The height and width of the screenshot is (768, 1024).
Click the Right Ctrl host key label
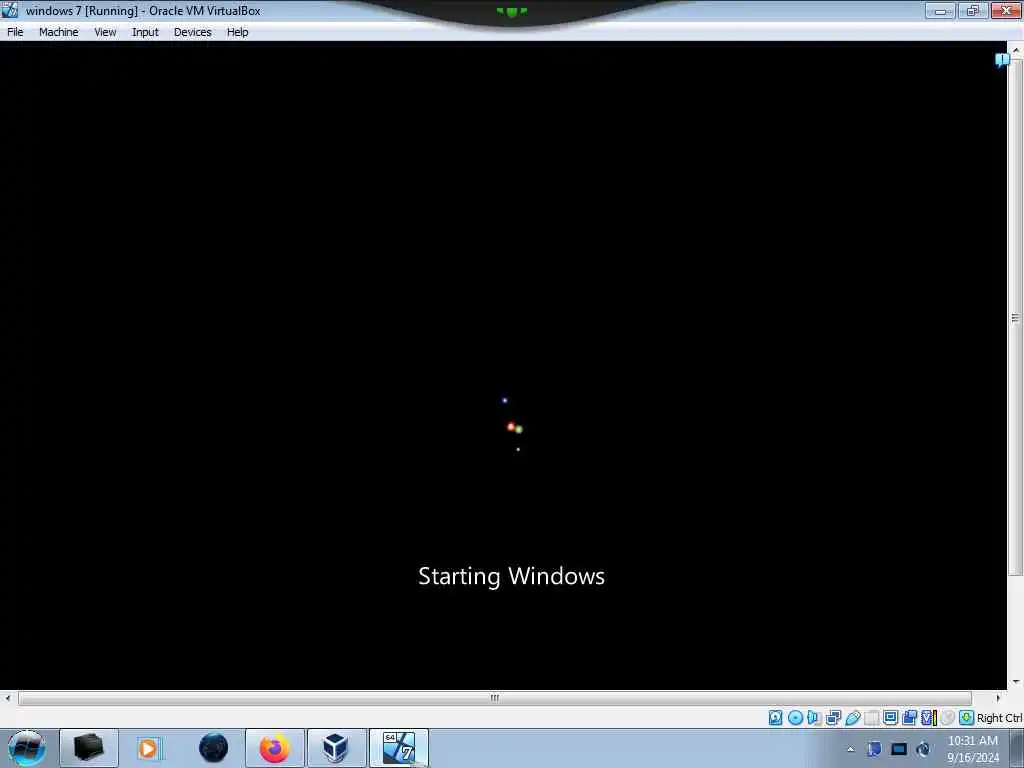pyautogui.click(x=999, y=718)
